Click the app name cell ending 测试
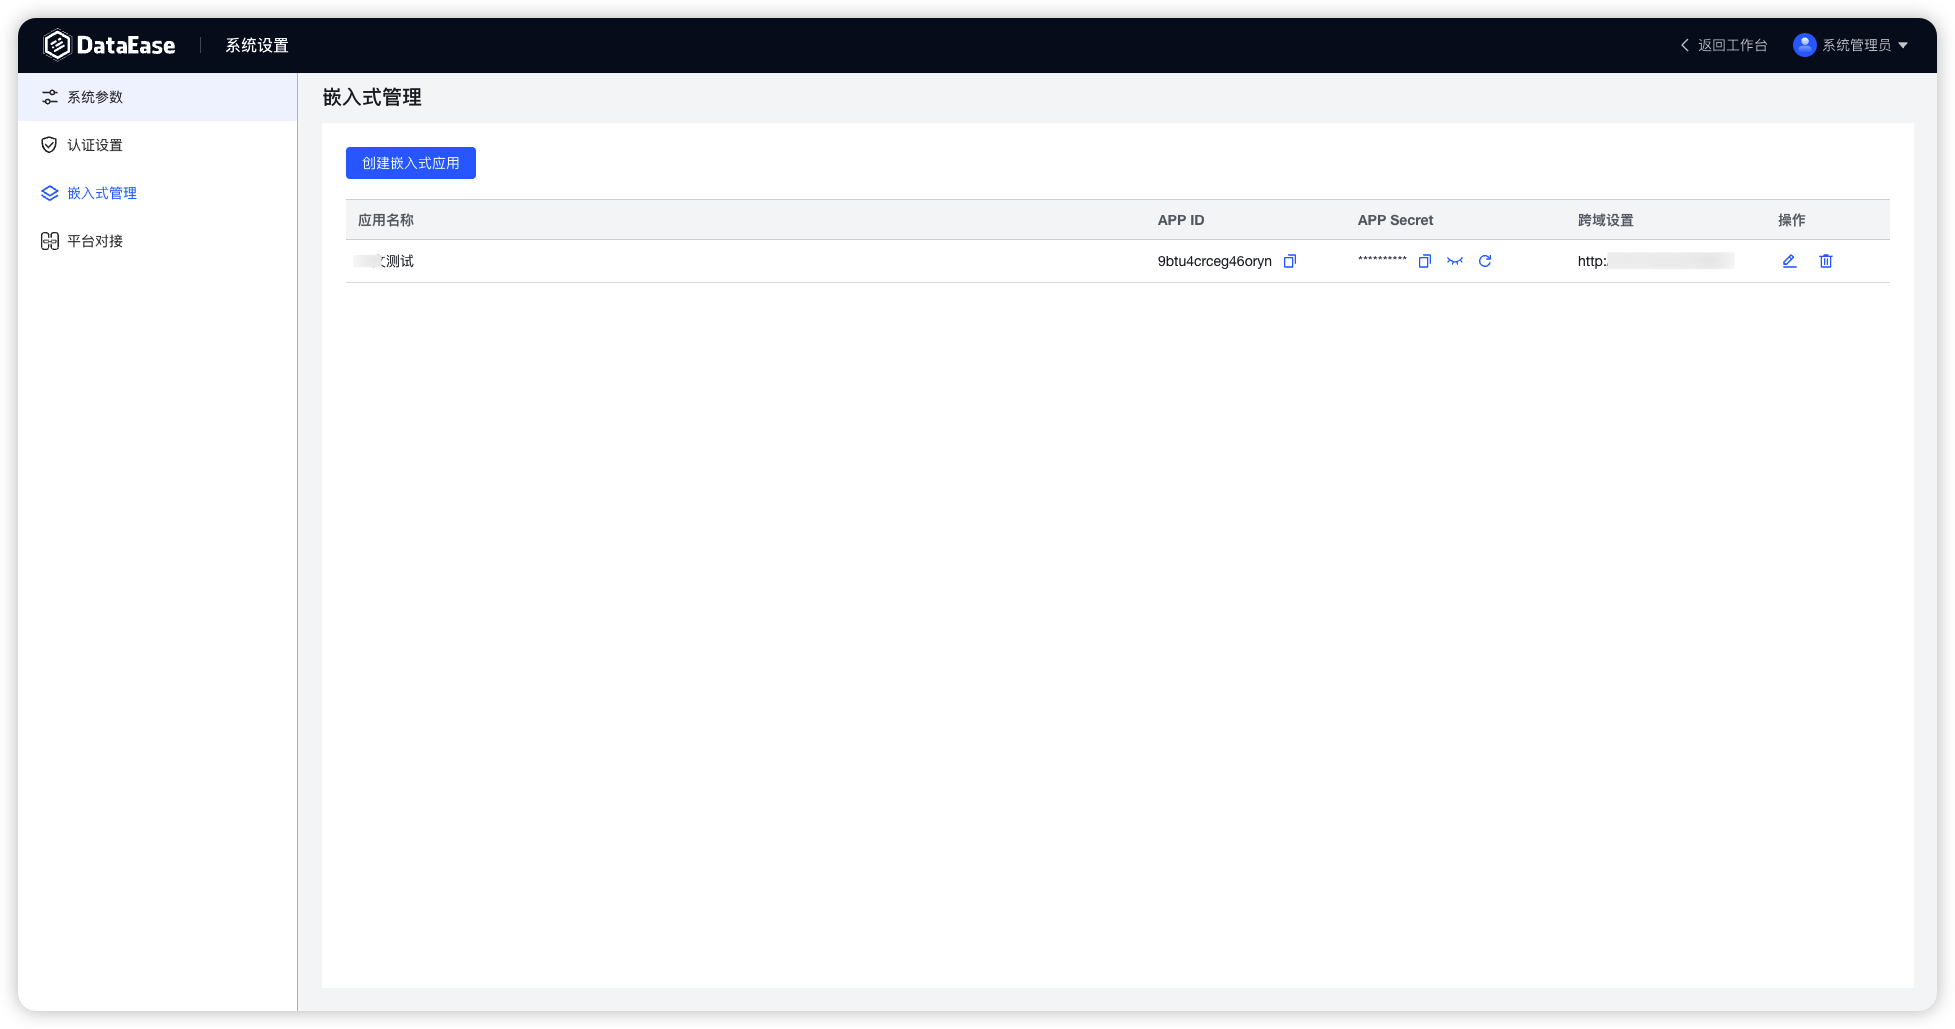 coord(384,261)
